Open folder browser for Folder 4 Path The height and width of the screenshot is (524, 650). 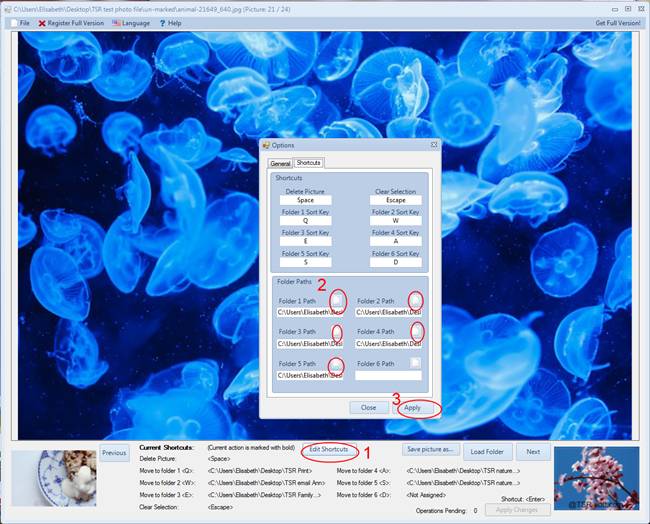416,331
